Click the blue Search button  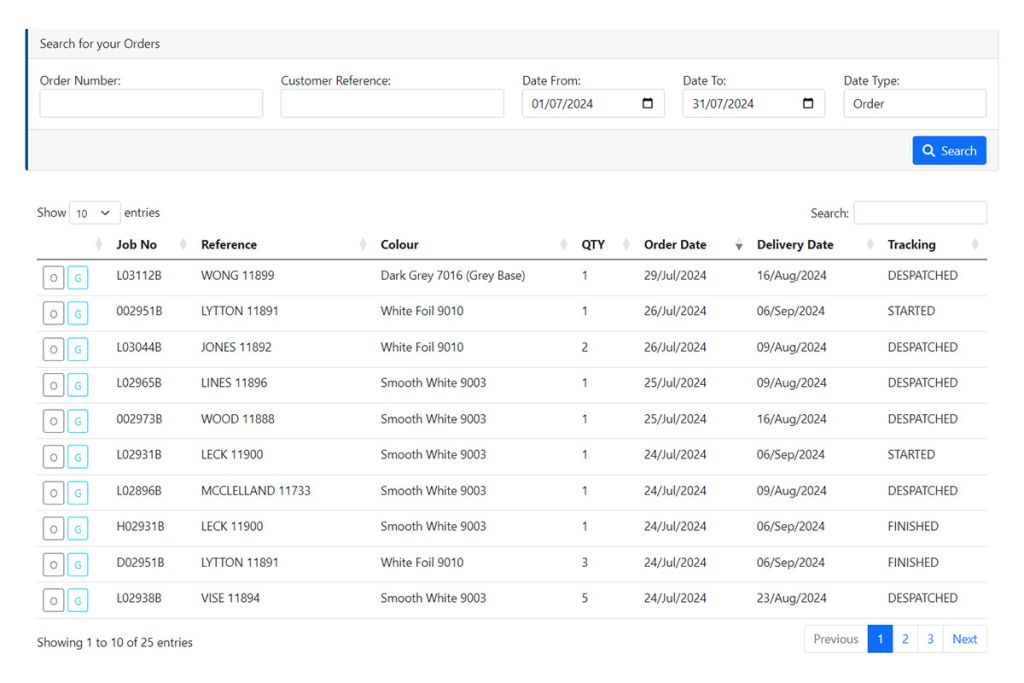949,151
